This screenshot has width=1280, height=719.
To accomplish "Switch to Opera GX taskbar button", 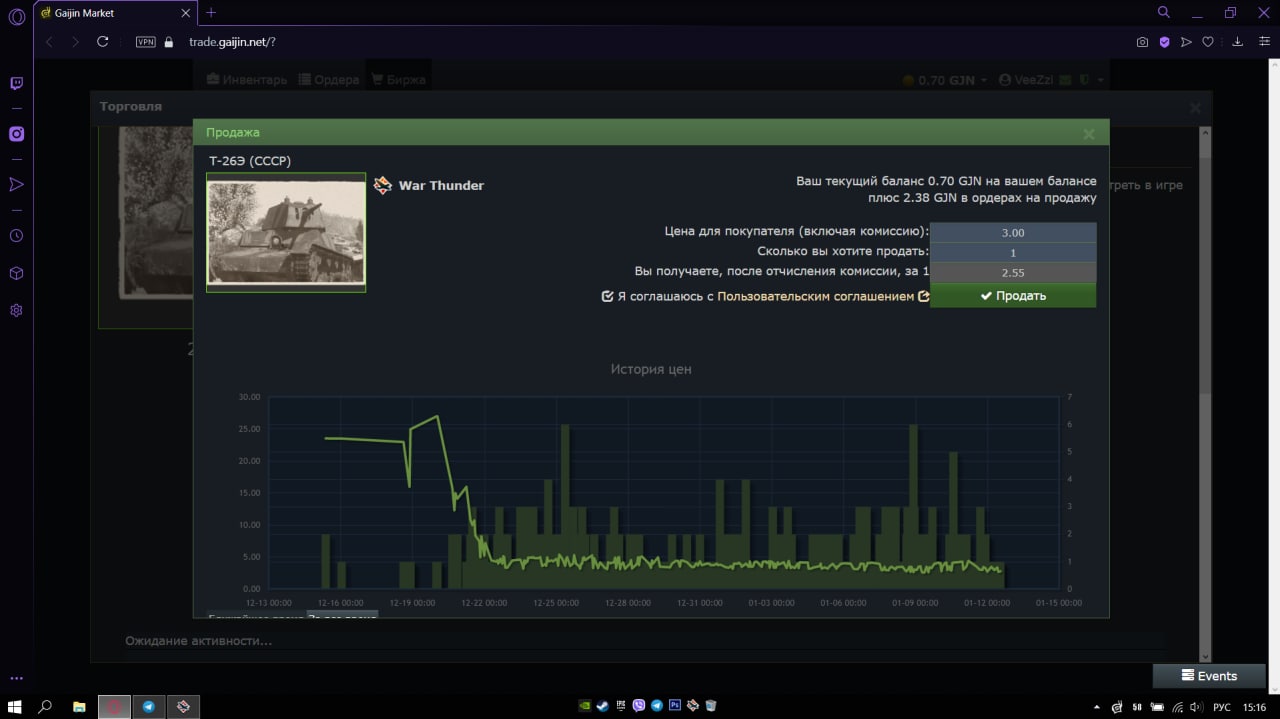I will coord(114,706).
